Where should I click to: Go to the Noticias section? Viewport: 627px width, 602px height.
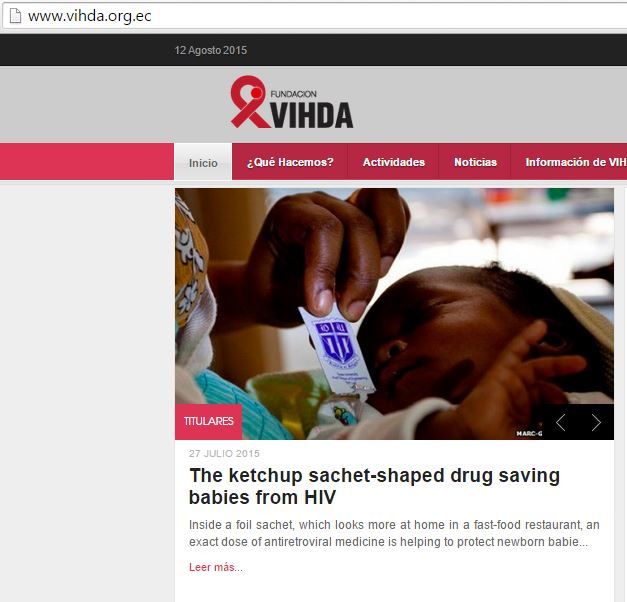click(475, 162)
